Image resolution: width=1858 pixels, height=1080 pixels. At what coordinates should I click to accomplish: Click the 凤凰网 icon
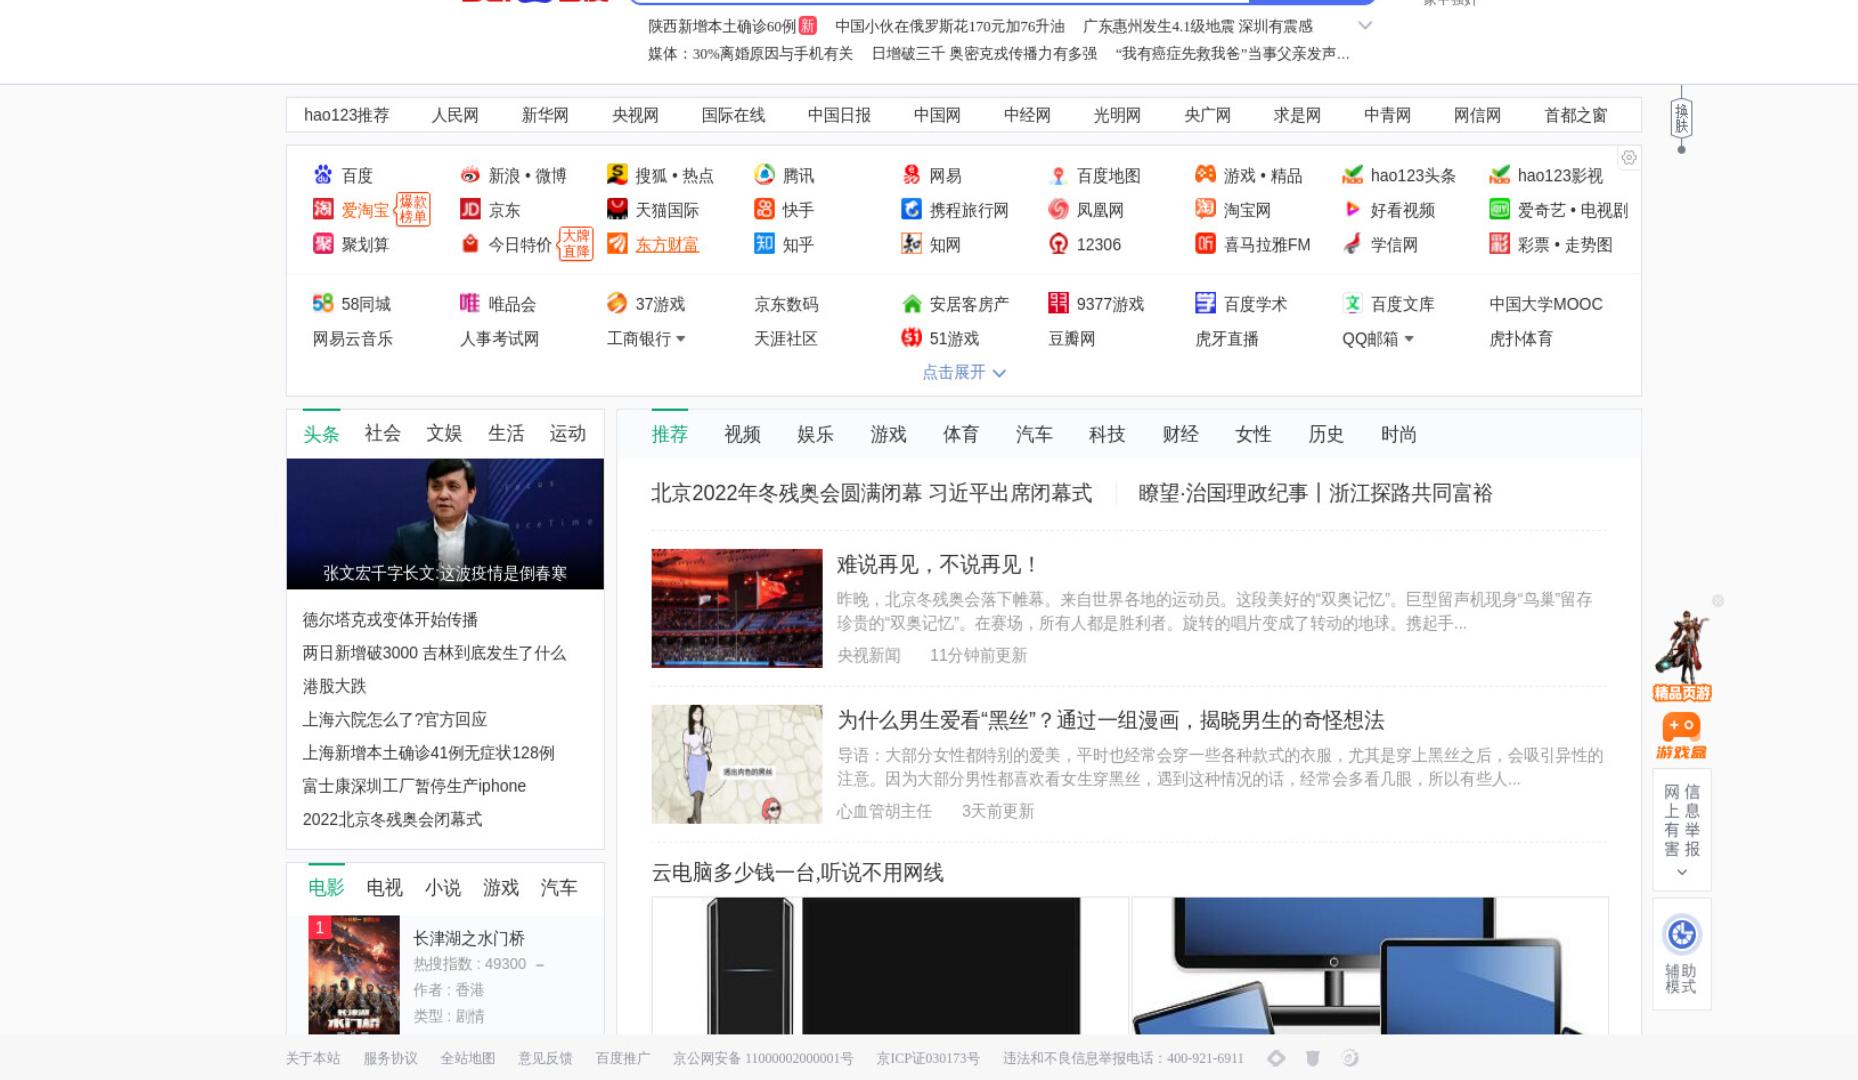click(1058, 209)
